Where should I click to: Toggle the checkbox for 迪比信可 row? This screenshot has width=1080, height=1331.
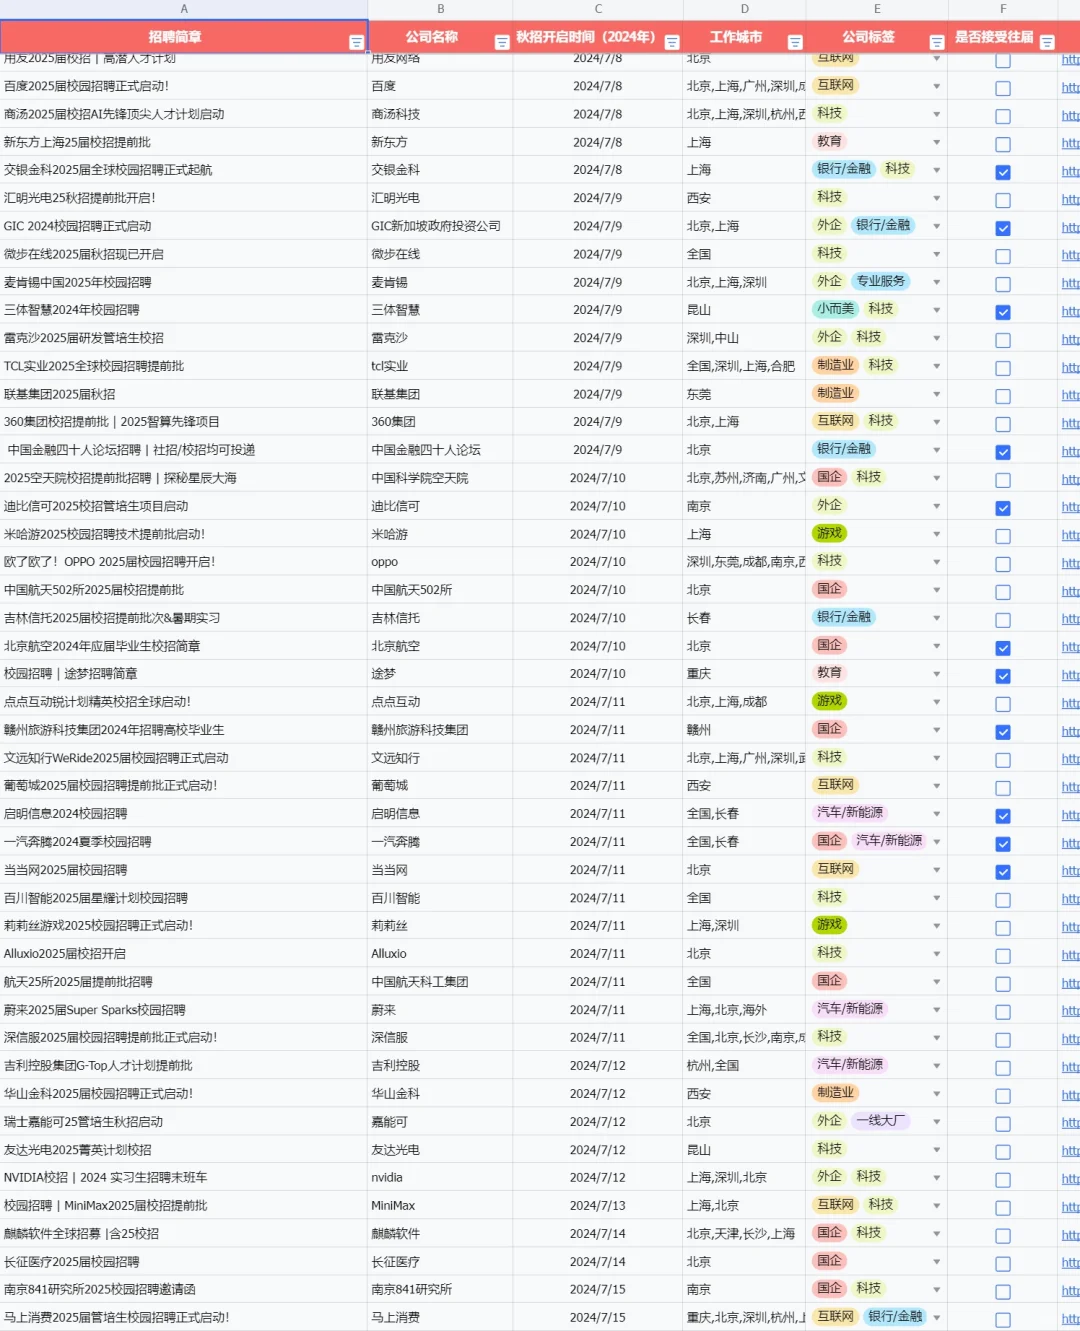(1003, 508)
